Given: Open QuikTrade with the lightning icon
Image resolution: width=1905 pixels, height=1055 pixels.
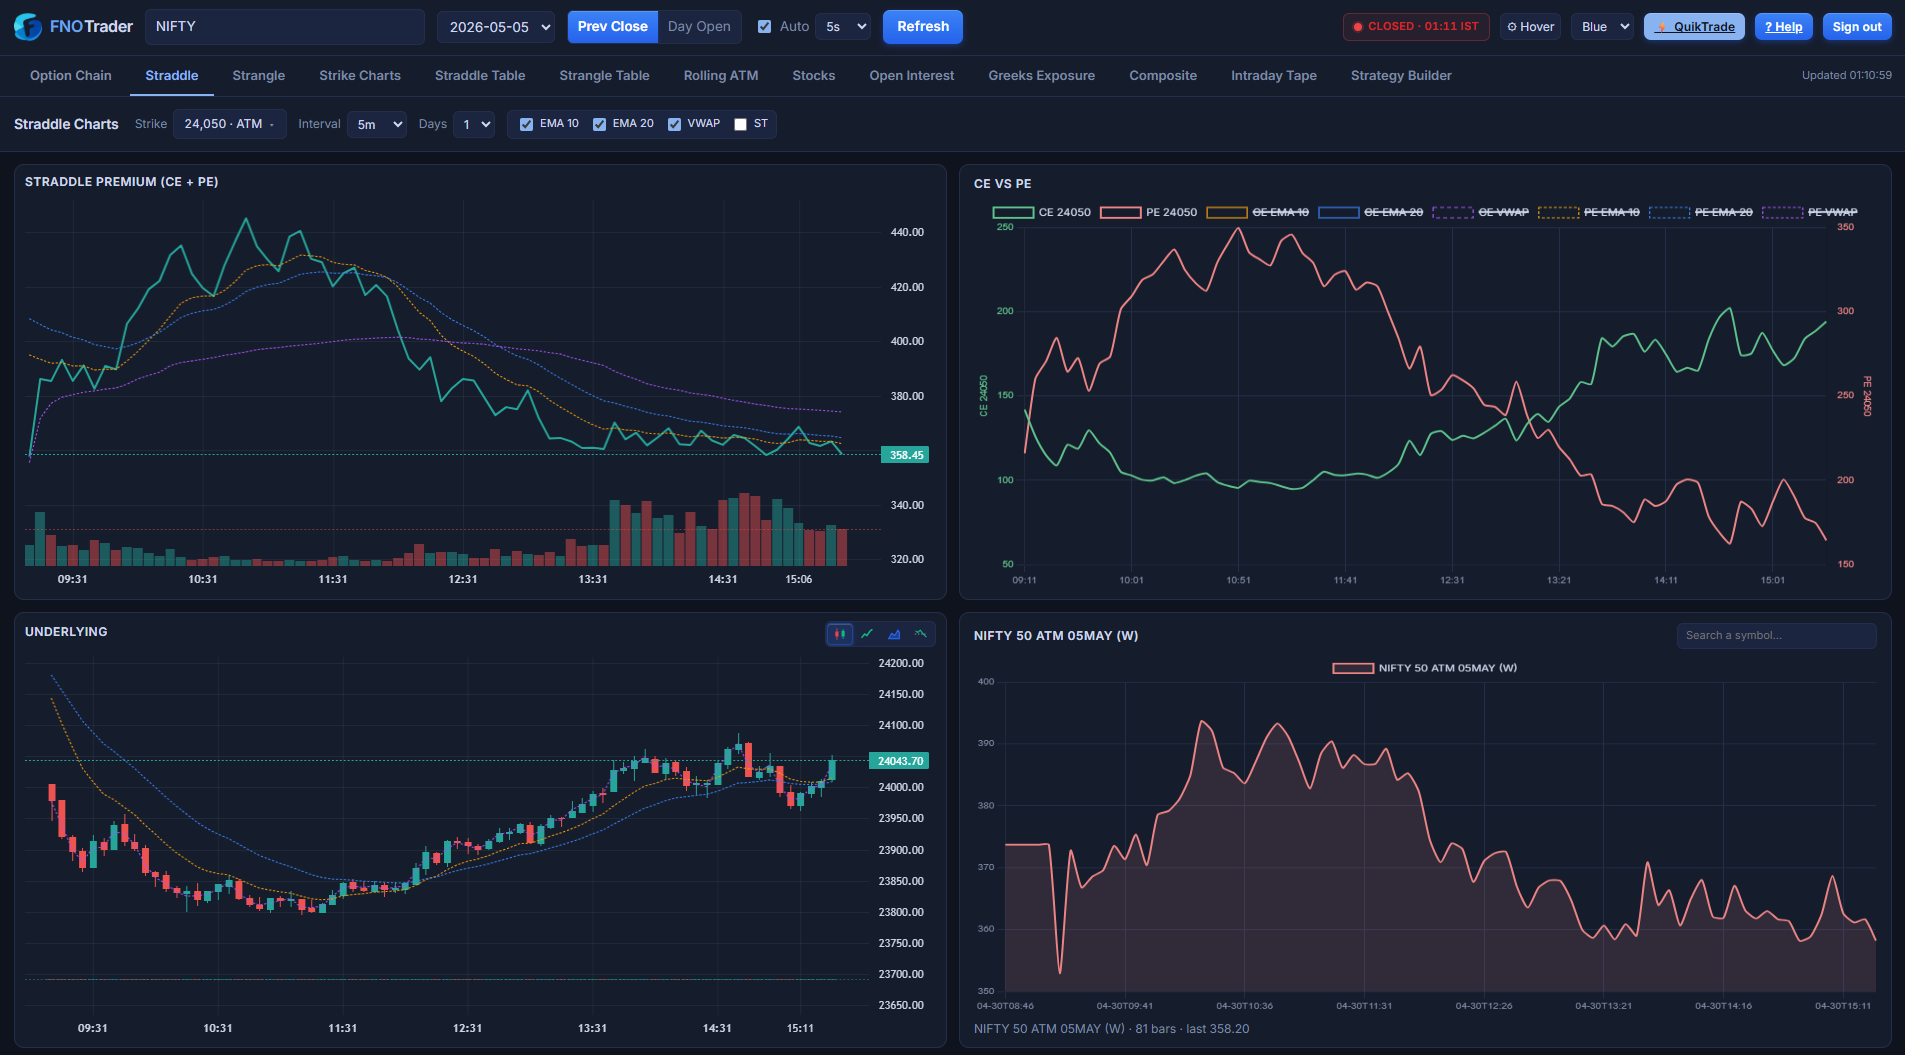Looking at the screenshot, I should point(1694,27).
